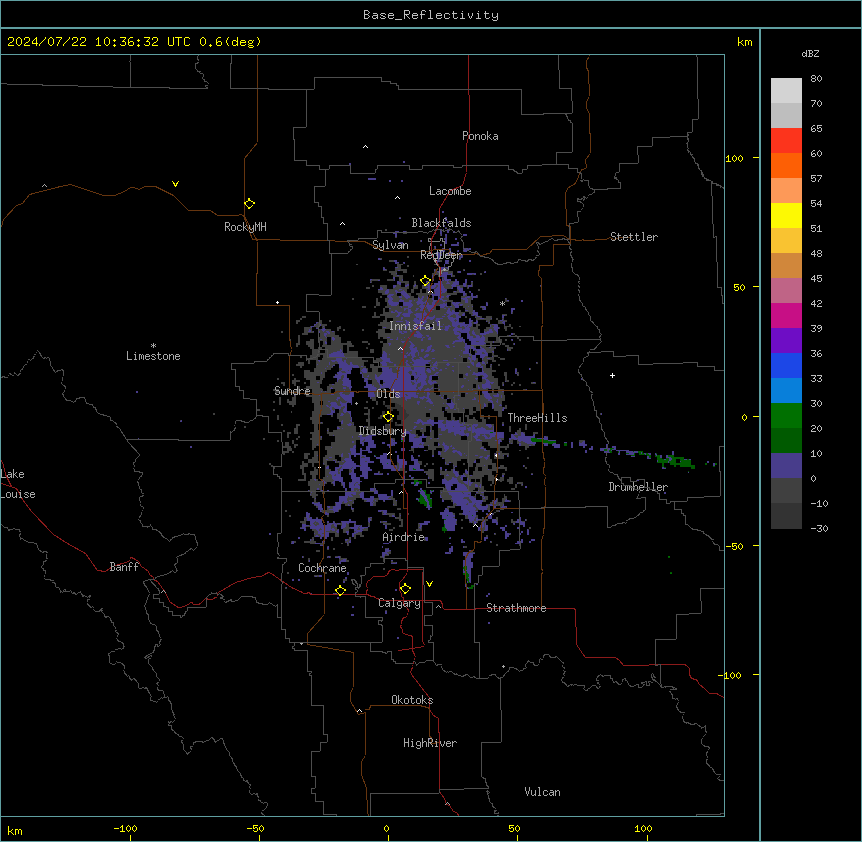Select the orange 57-60 dBZ swatch
Screen dimensions: 862x842
786,165
